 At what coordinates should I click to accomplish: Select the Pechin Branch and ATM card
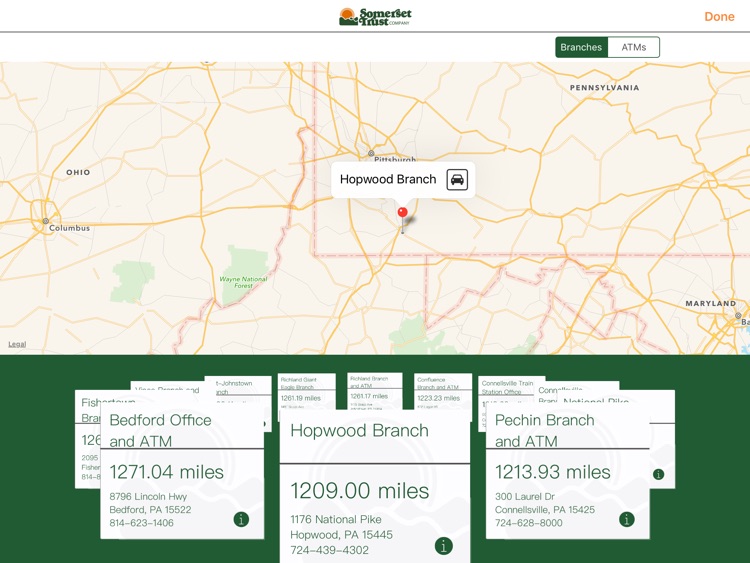(x=568, y=471)
